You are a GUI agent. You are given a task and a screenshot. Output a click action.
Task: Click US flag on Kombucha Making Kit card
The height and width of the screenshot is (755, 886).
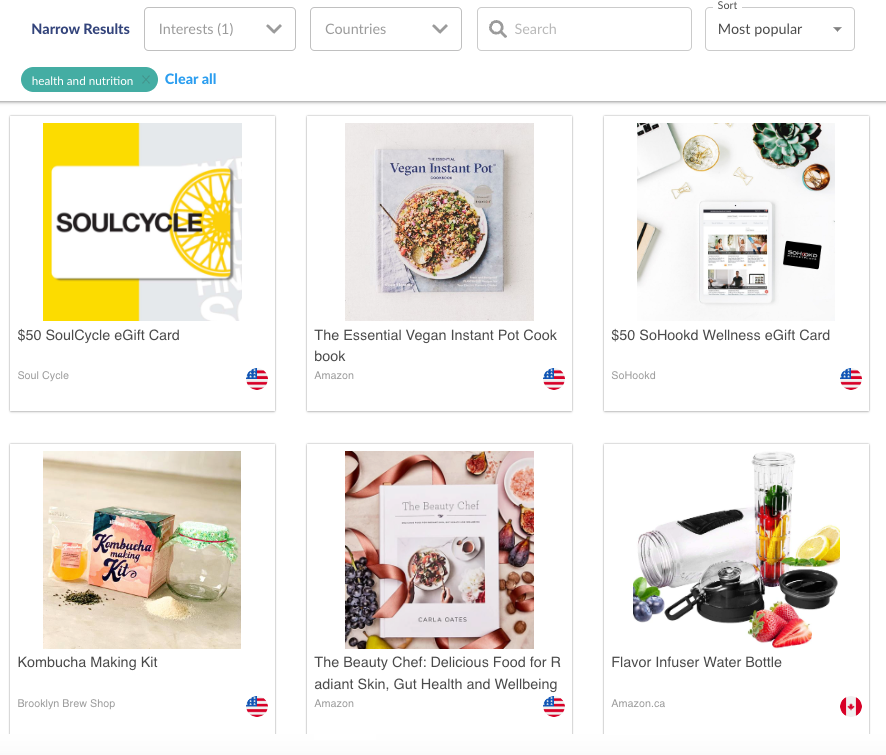257,706
